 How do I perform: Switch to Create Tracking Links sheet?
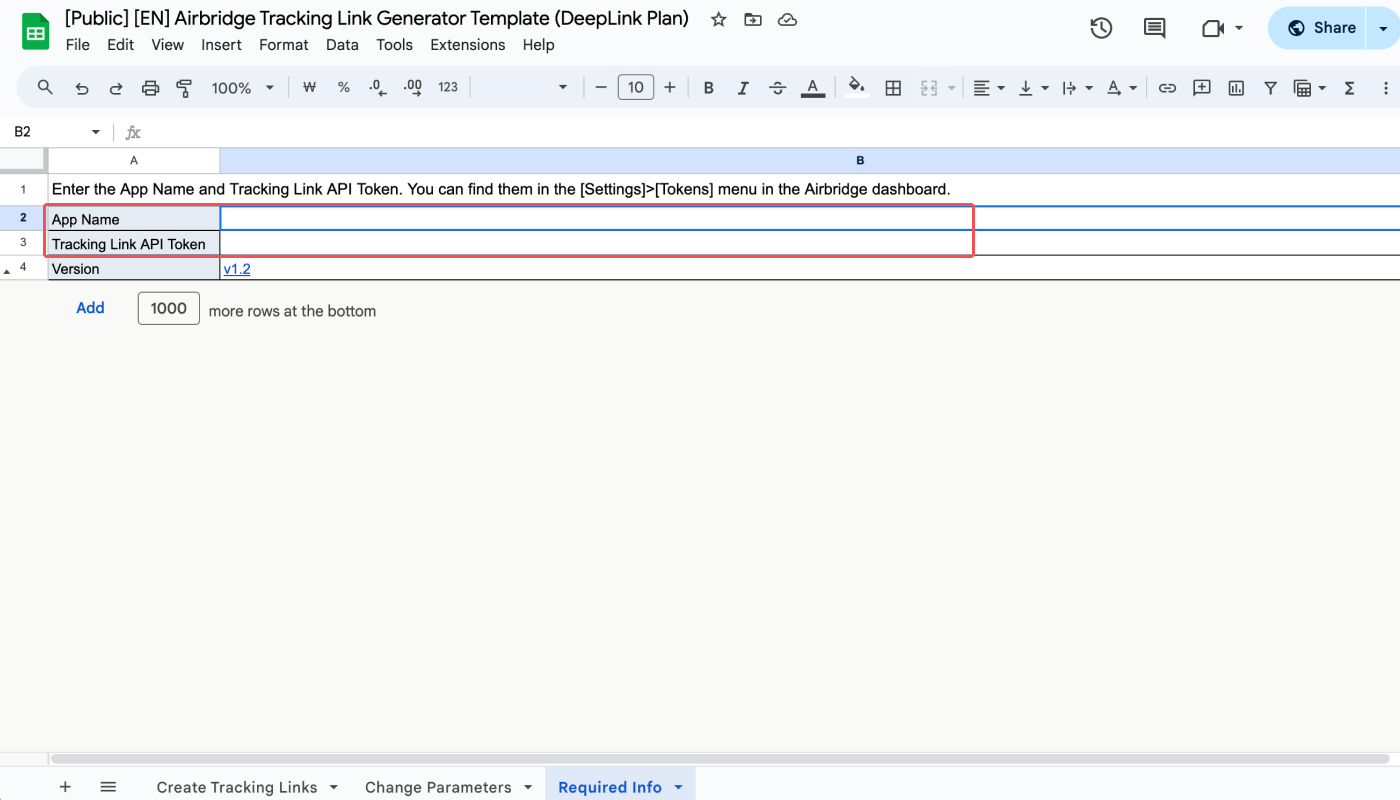(237, 787)
